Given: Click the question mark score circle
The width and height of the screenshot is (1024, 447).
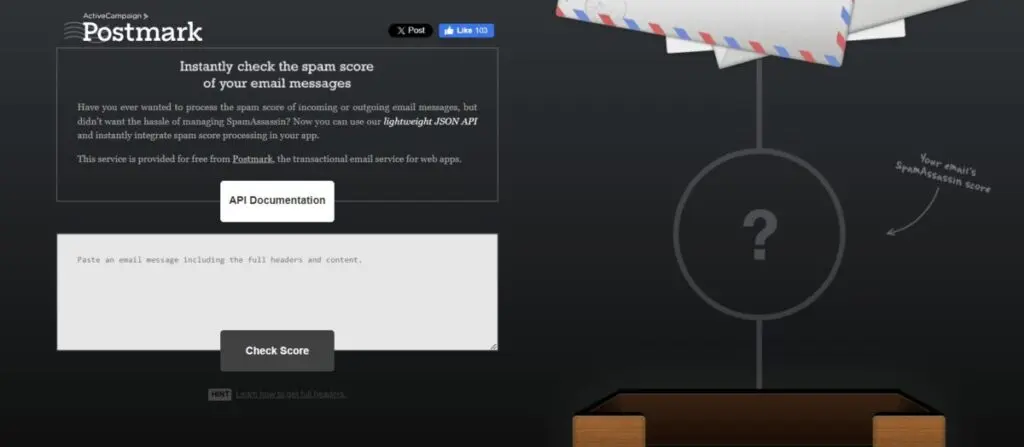Looking at the screenshot, I should (x=760, y=234).
